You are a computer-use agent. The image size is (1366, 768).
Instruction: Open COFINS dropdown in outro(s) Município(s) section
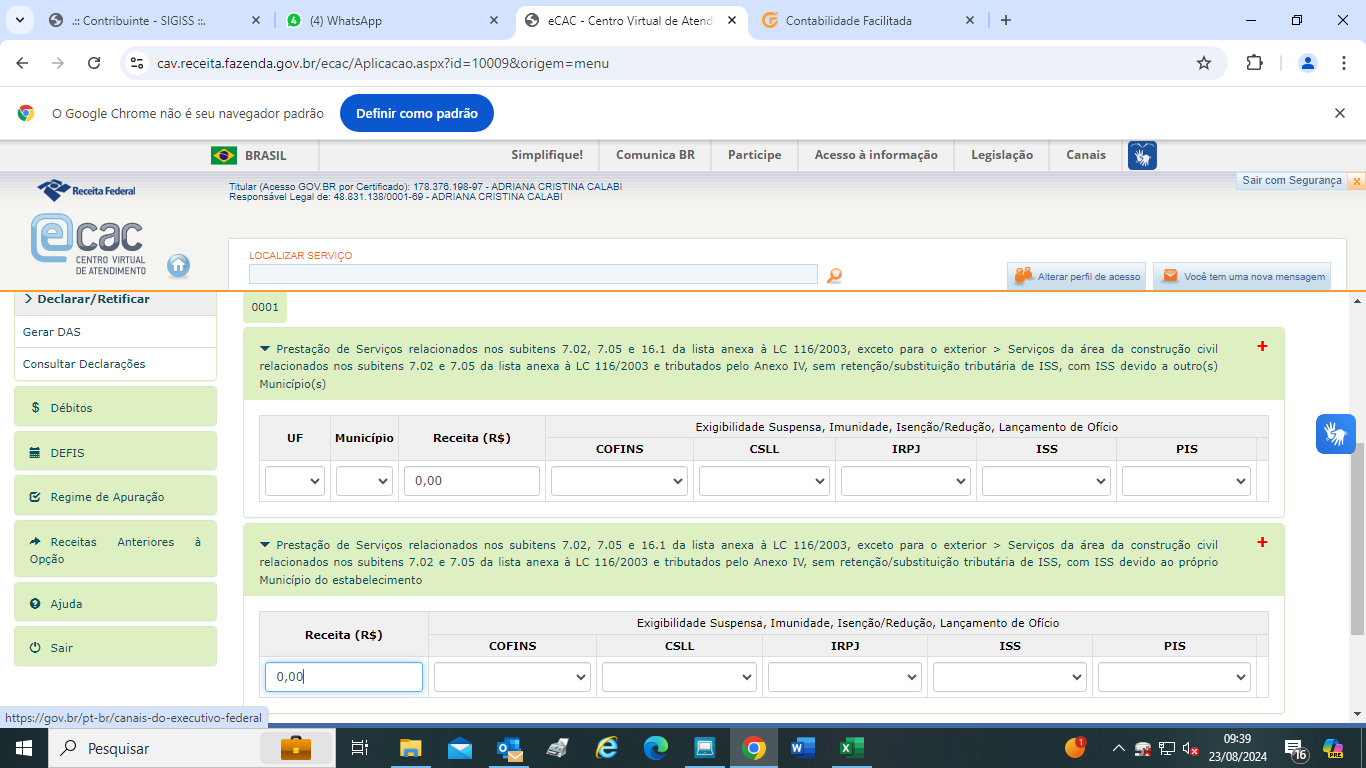click(619, 481)
